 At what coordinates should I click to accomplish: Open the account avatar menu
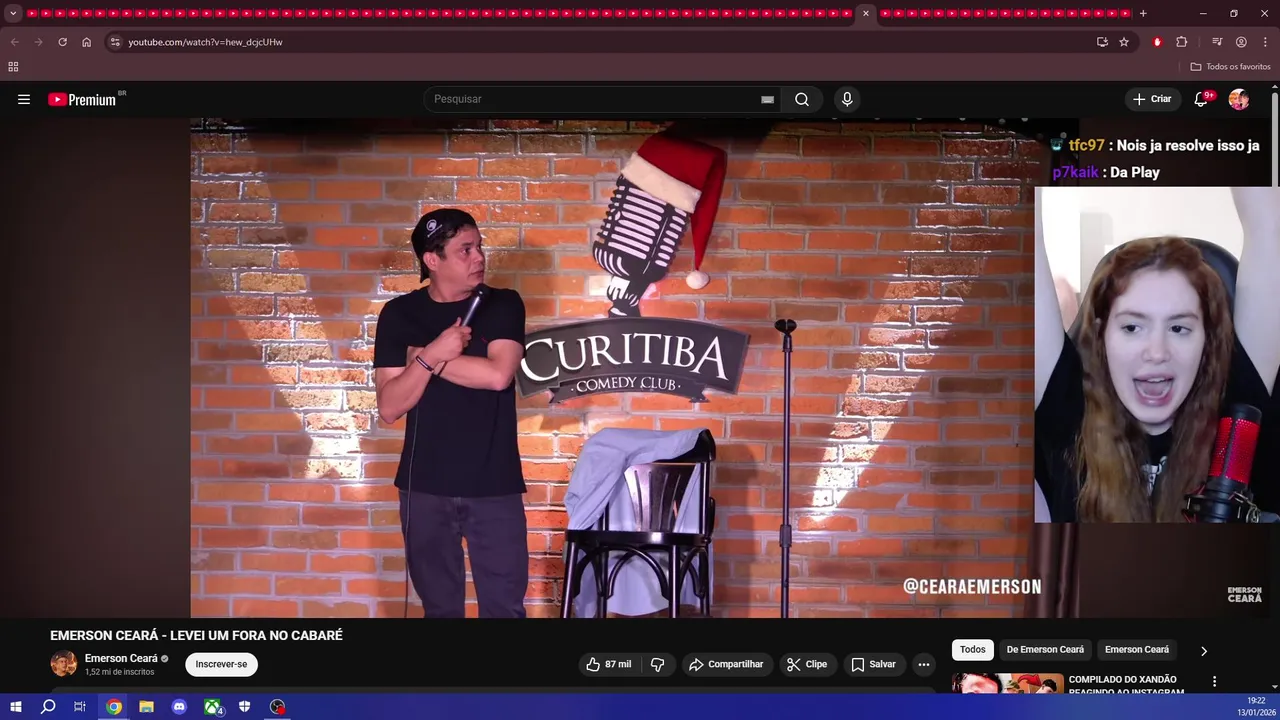click(x=1239, y=99)
